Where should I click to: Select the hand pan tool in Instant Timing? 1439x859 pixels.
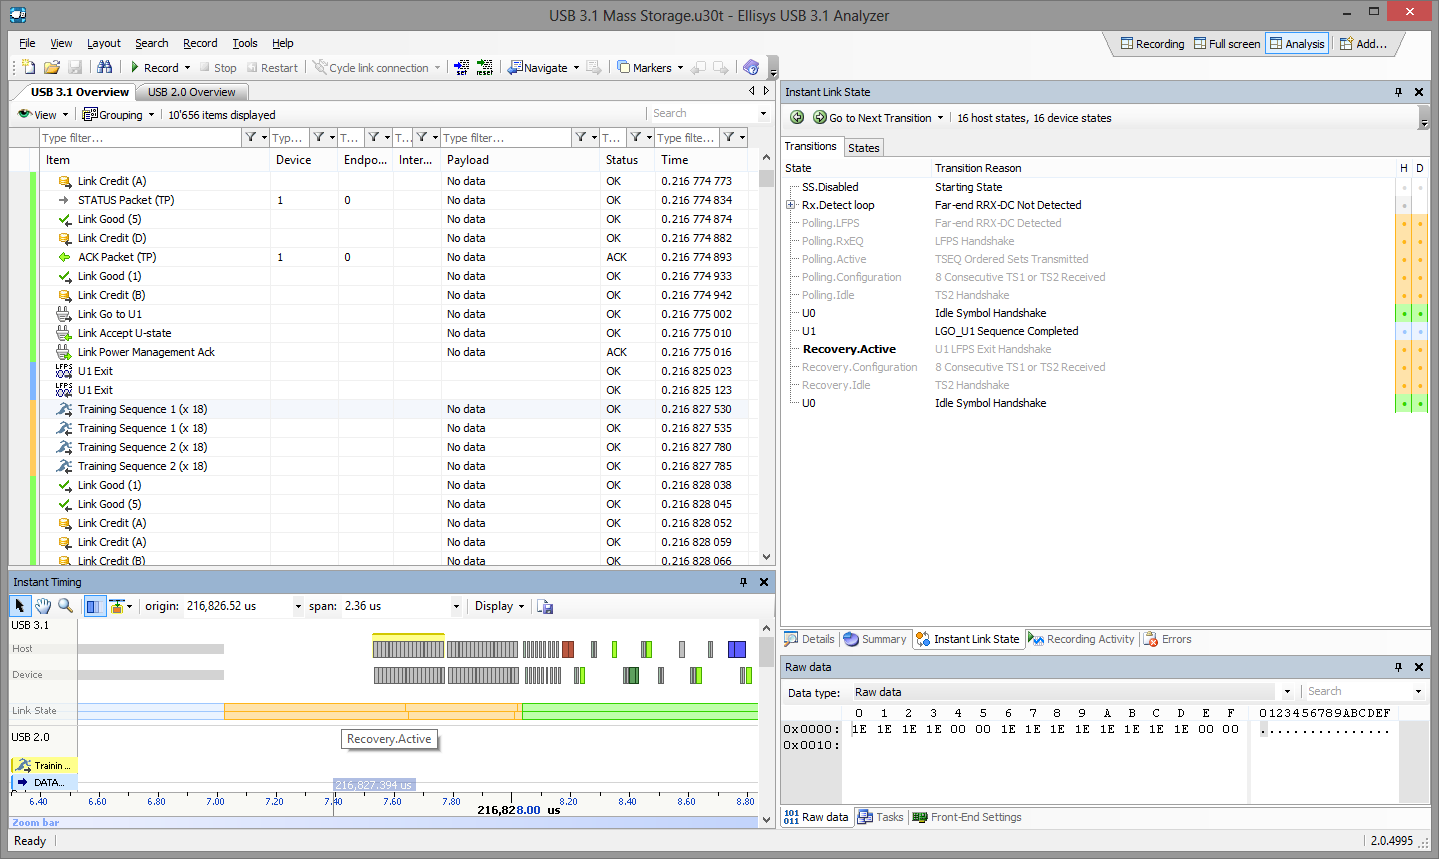(x=43, y=606)
